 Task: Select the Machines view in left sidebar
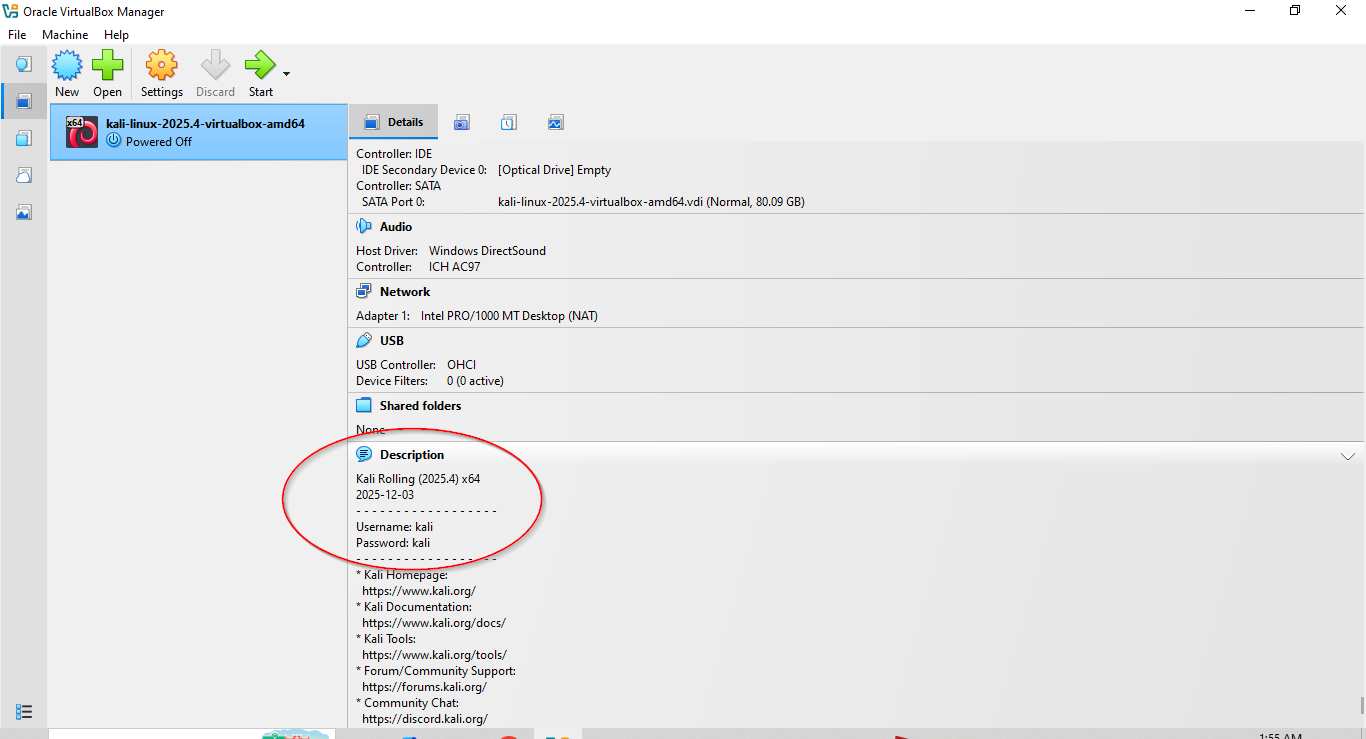coord(24,101)
